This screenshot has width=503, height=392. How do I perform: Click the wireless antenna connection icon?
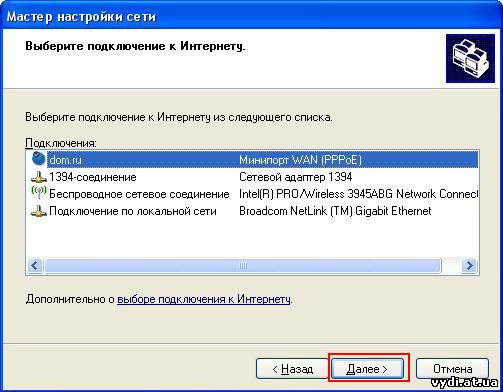point(39,193)
